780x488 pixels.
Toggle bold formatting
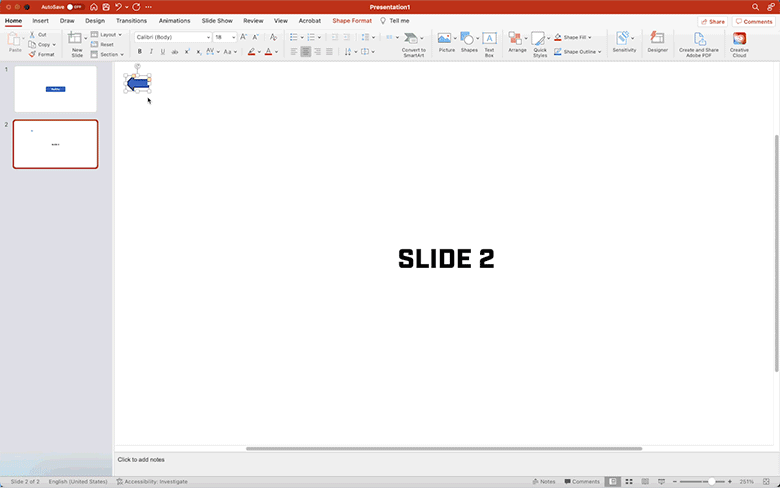click(x=139, y=51)
